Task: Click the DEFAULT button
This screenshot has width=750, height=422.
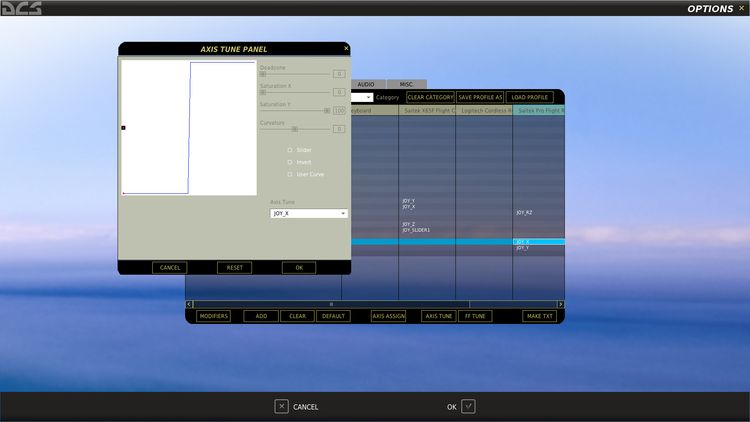Action: tap(333, 316)
